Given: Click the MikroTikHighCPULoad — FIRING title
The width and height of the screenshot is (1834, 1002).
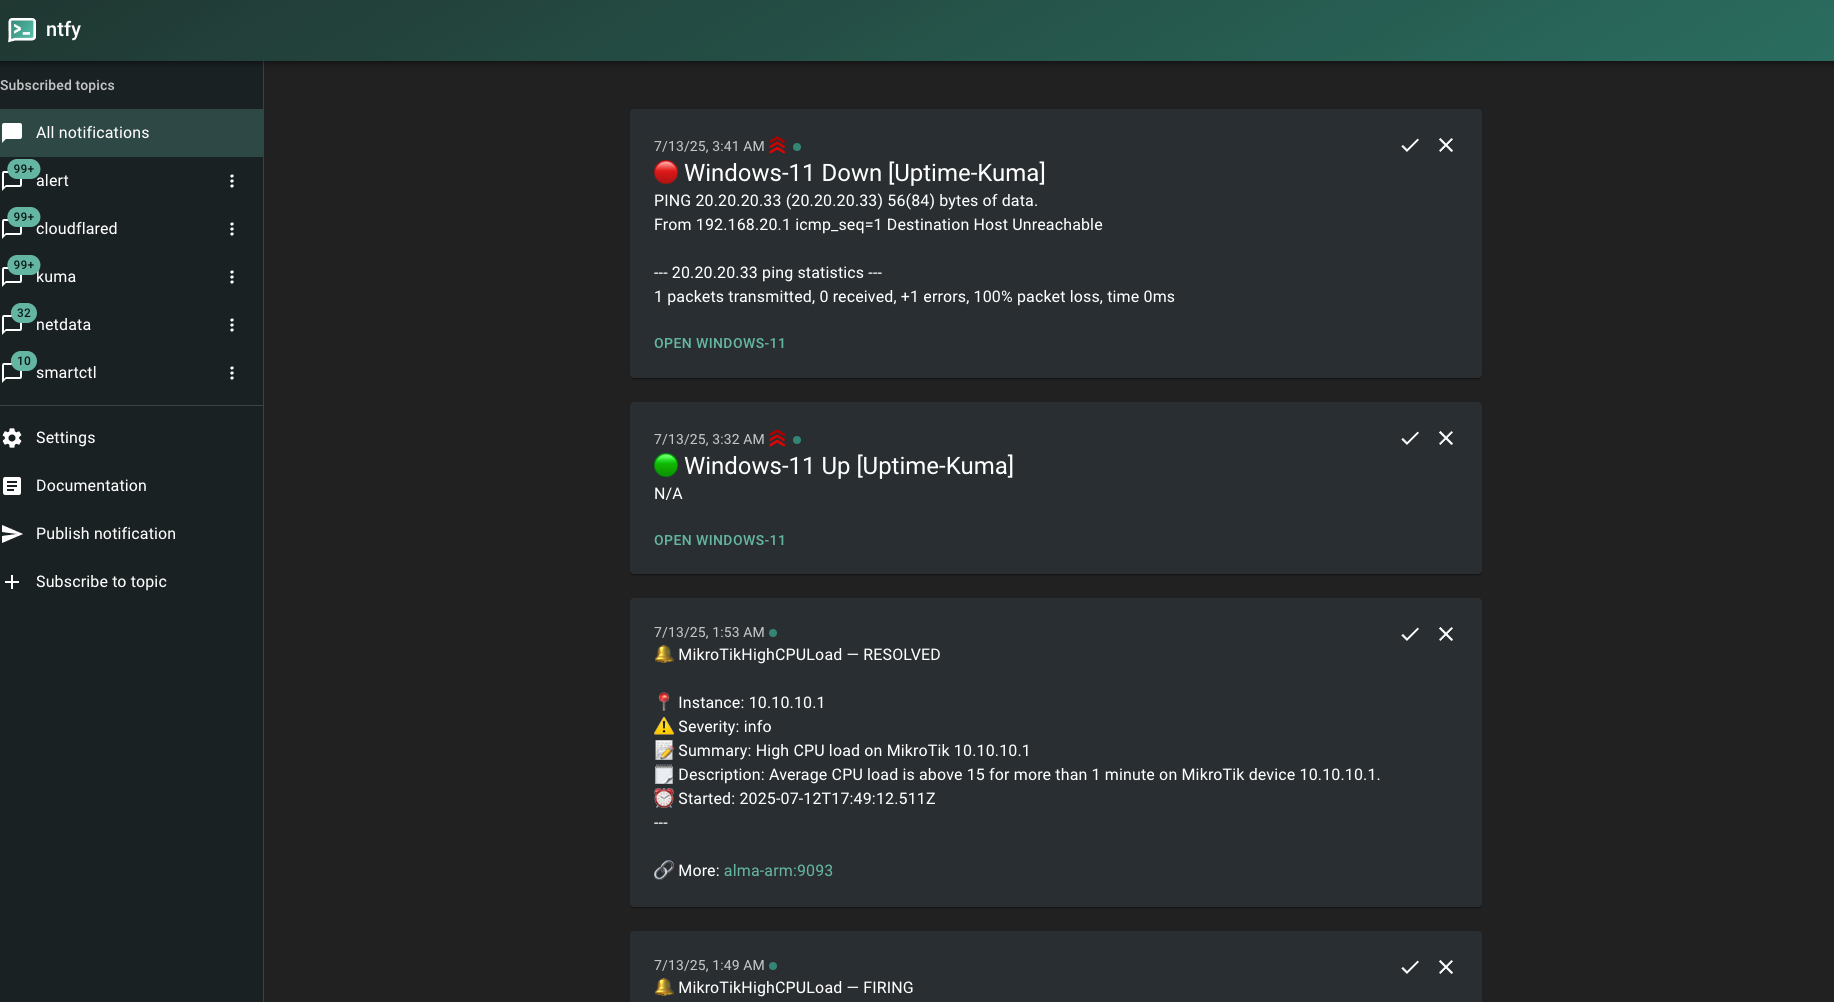Looking at the screenshot, I should coord(784,988).
